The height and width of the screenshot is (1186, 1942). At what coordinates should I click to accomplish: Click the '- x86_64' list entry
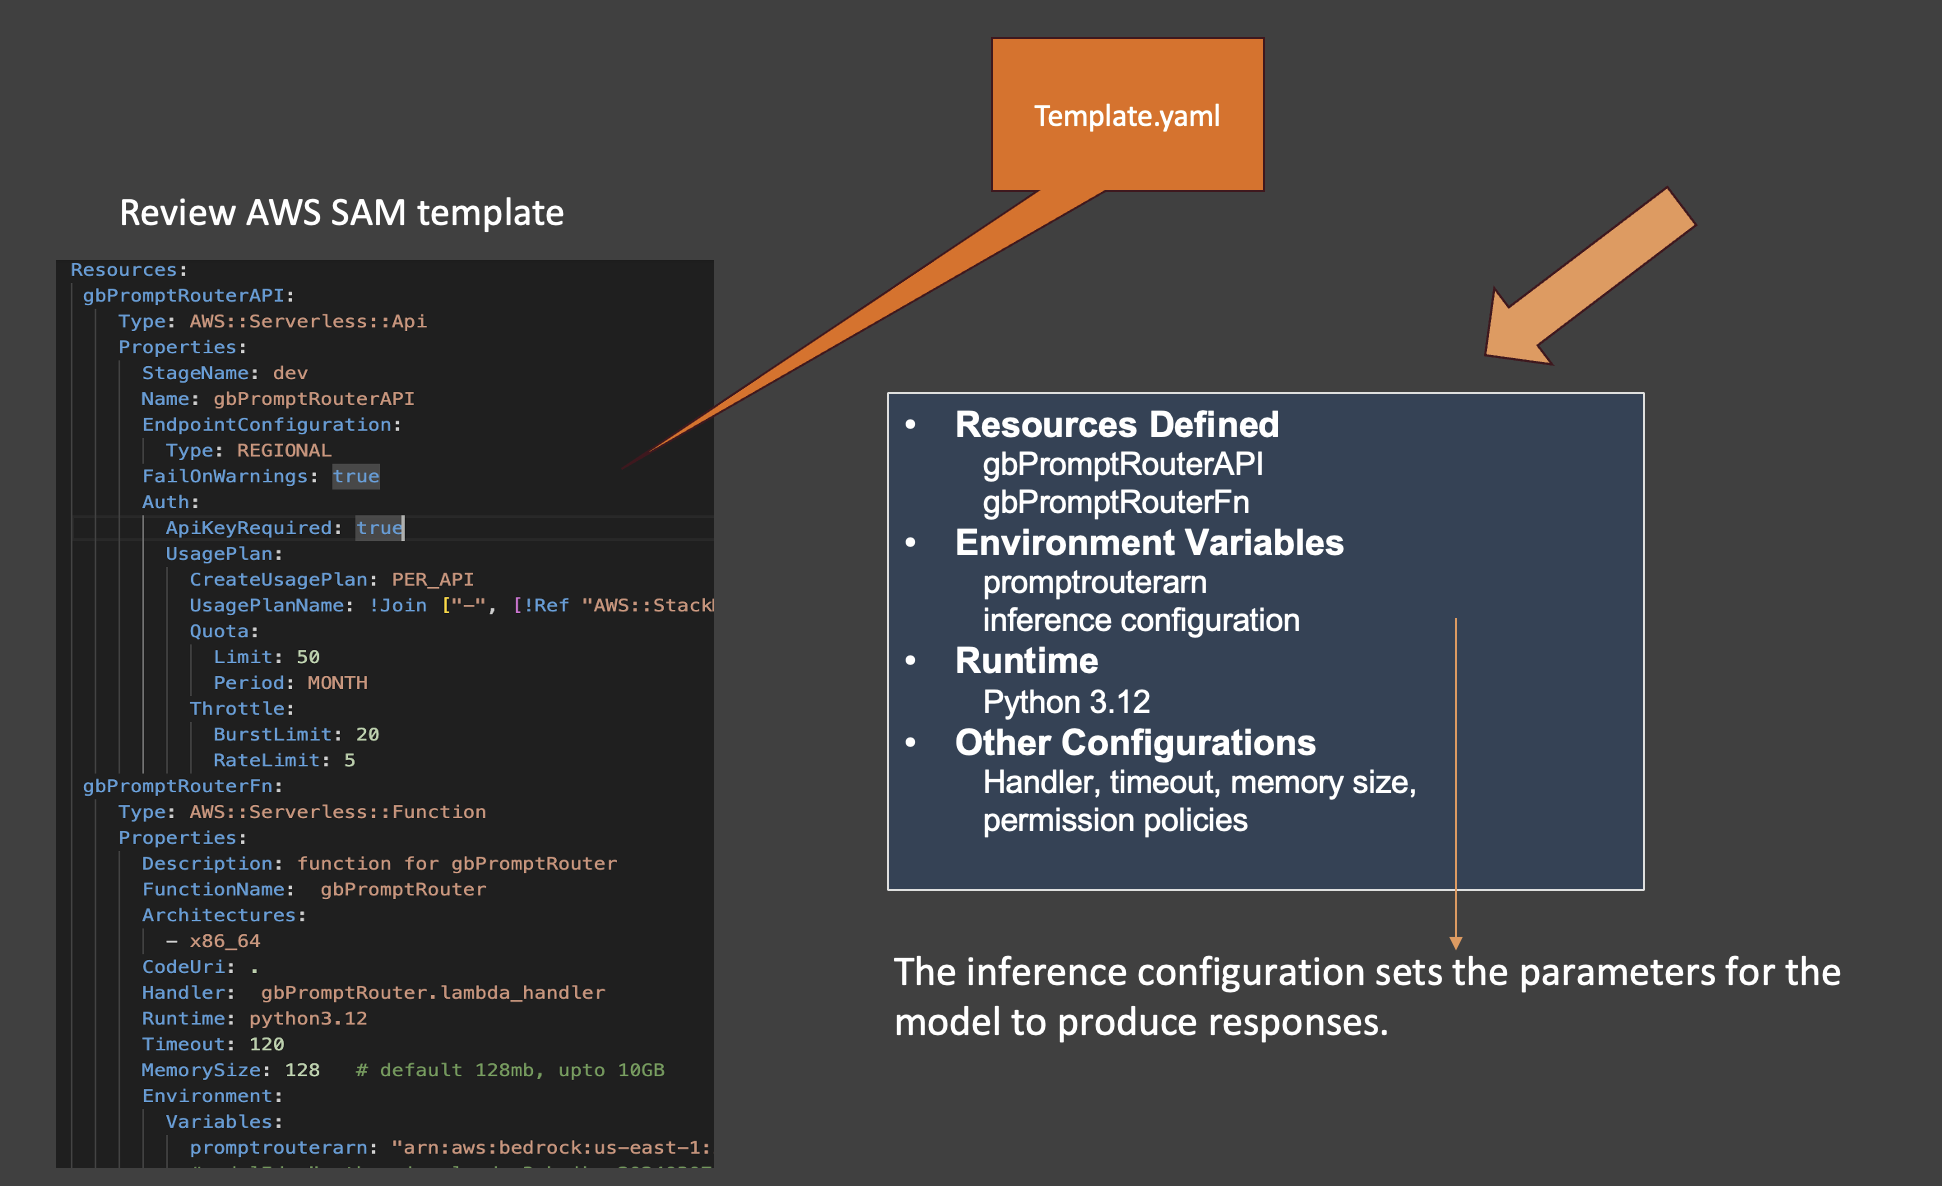[x=213, y=941]
